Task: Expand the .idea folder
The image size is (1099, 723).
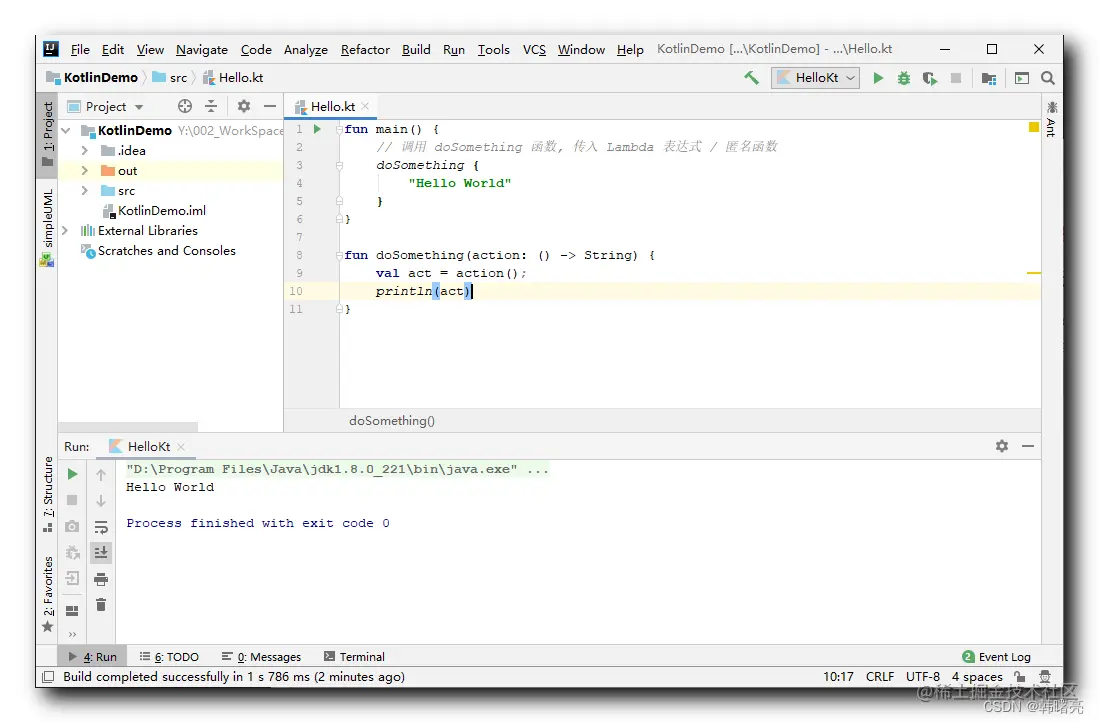Action: [85, 151]
